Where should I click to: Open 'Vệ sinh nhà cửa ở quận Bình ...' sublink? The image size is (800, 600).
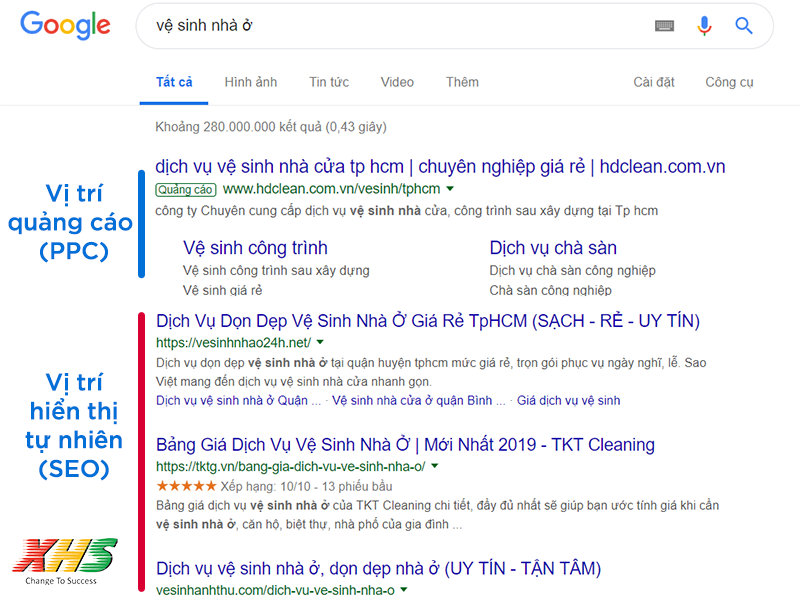point(418,401)
